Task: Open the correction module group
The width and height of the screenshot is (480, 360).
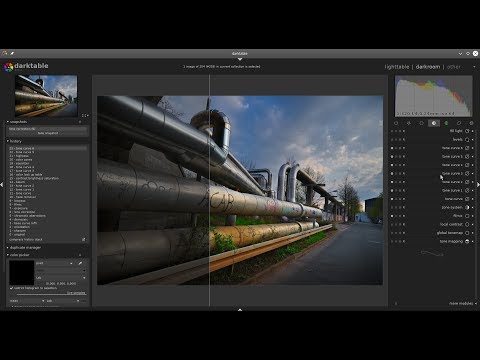Action: click(x=459, y=123)
